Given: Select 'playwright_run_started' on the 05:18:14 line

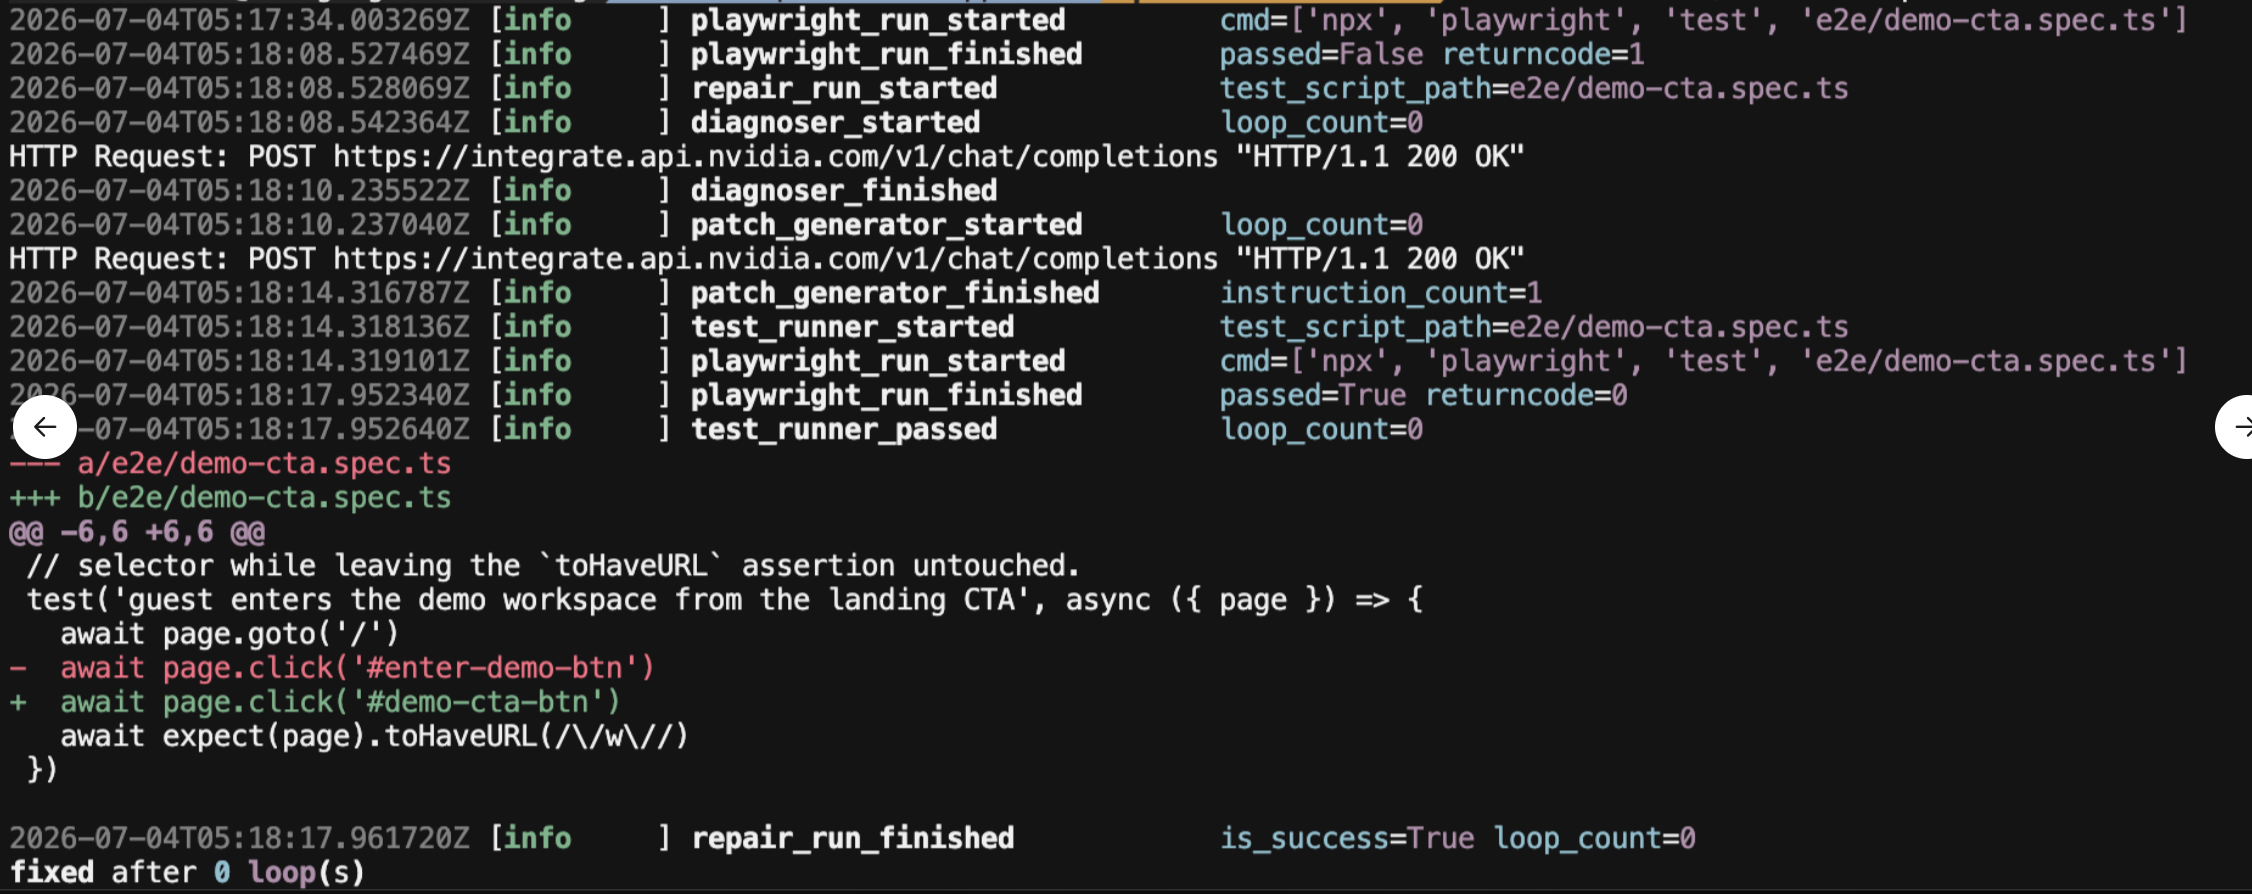Looking at the screenshot, I should click(x=878, y=360).
